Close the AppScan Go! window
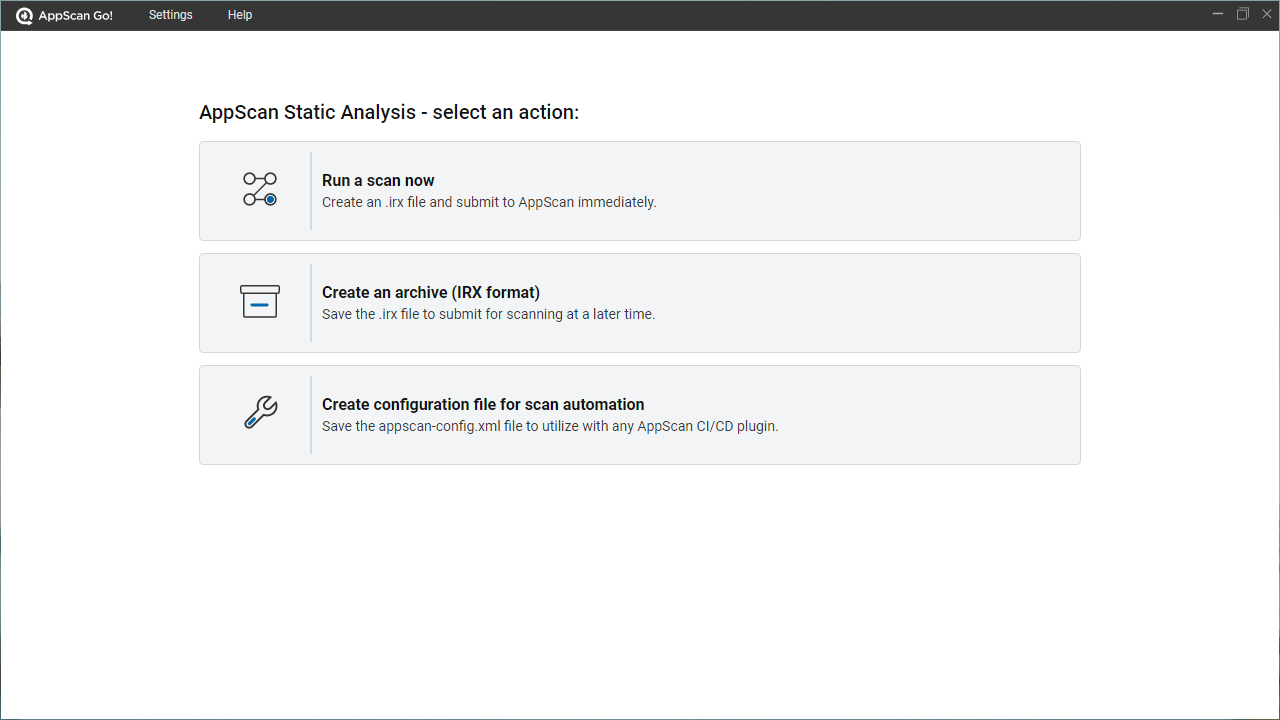 (1267, 14)
